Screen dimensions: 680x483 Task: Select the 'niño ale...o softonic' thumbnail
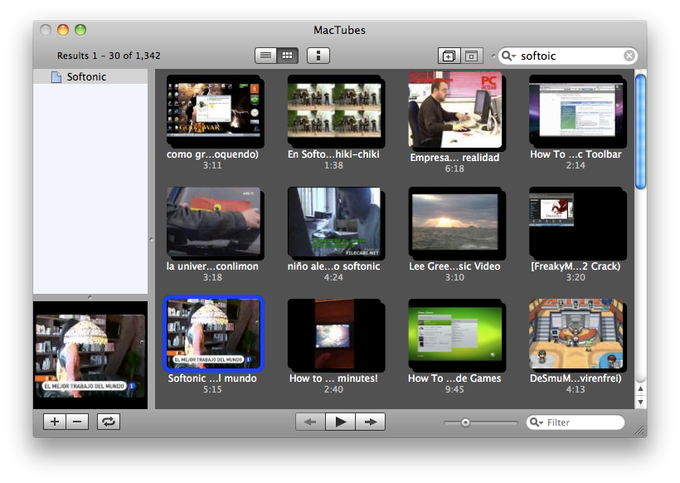tap(335, 223)
